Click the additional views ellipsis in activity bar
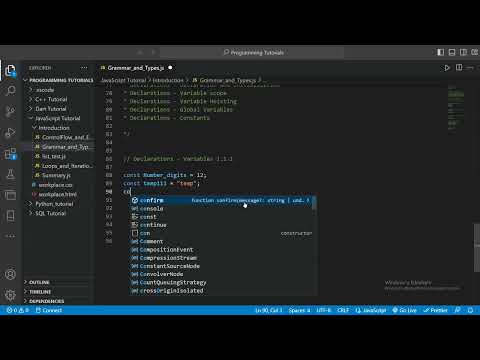The width and height of the screenshot is (480, 360). pos(10,236)
